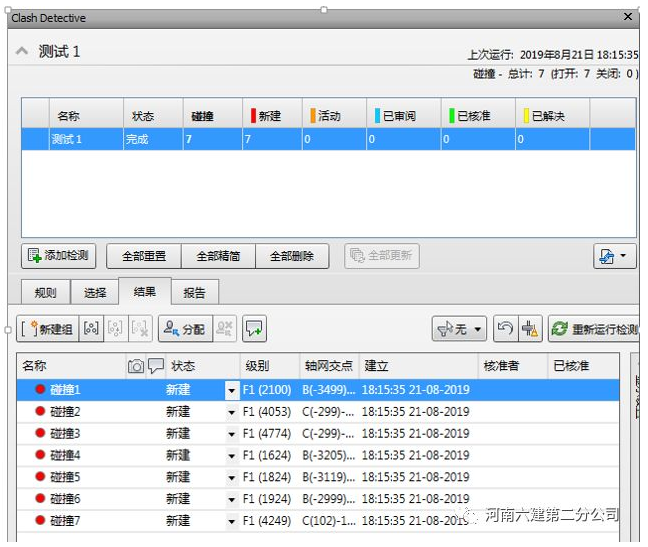Switch to the 结果 results tab
The height and width of the screenshot is (547, 648).
[145, 292]
